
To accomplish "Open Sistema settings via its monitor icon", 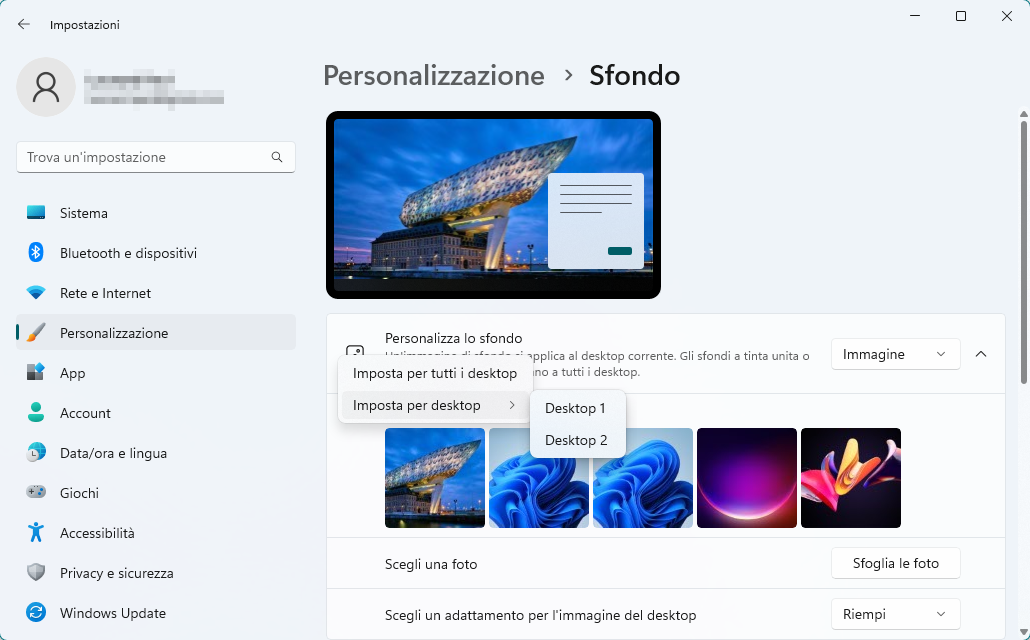I will click(x=36, y=213).
